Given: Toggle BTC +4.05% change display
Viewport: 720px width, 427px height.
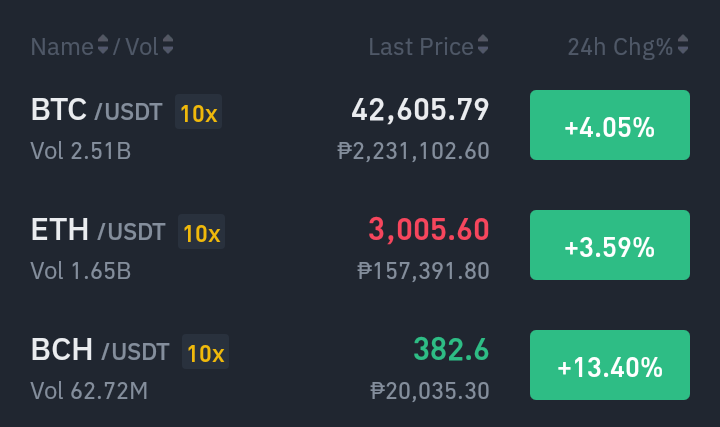Looking at the screenshot, I should 610,125.
